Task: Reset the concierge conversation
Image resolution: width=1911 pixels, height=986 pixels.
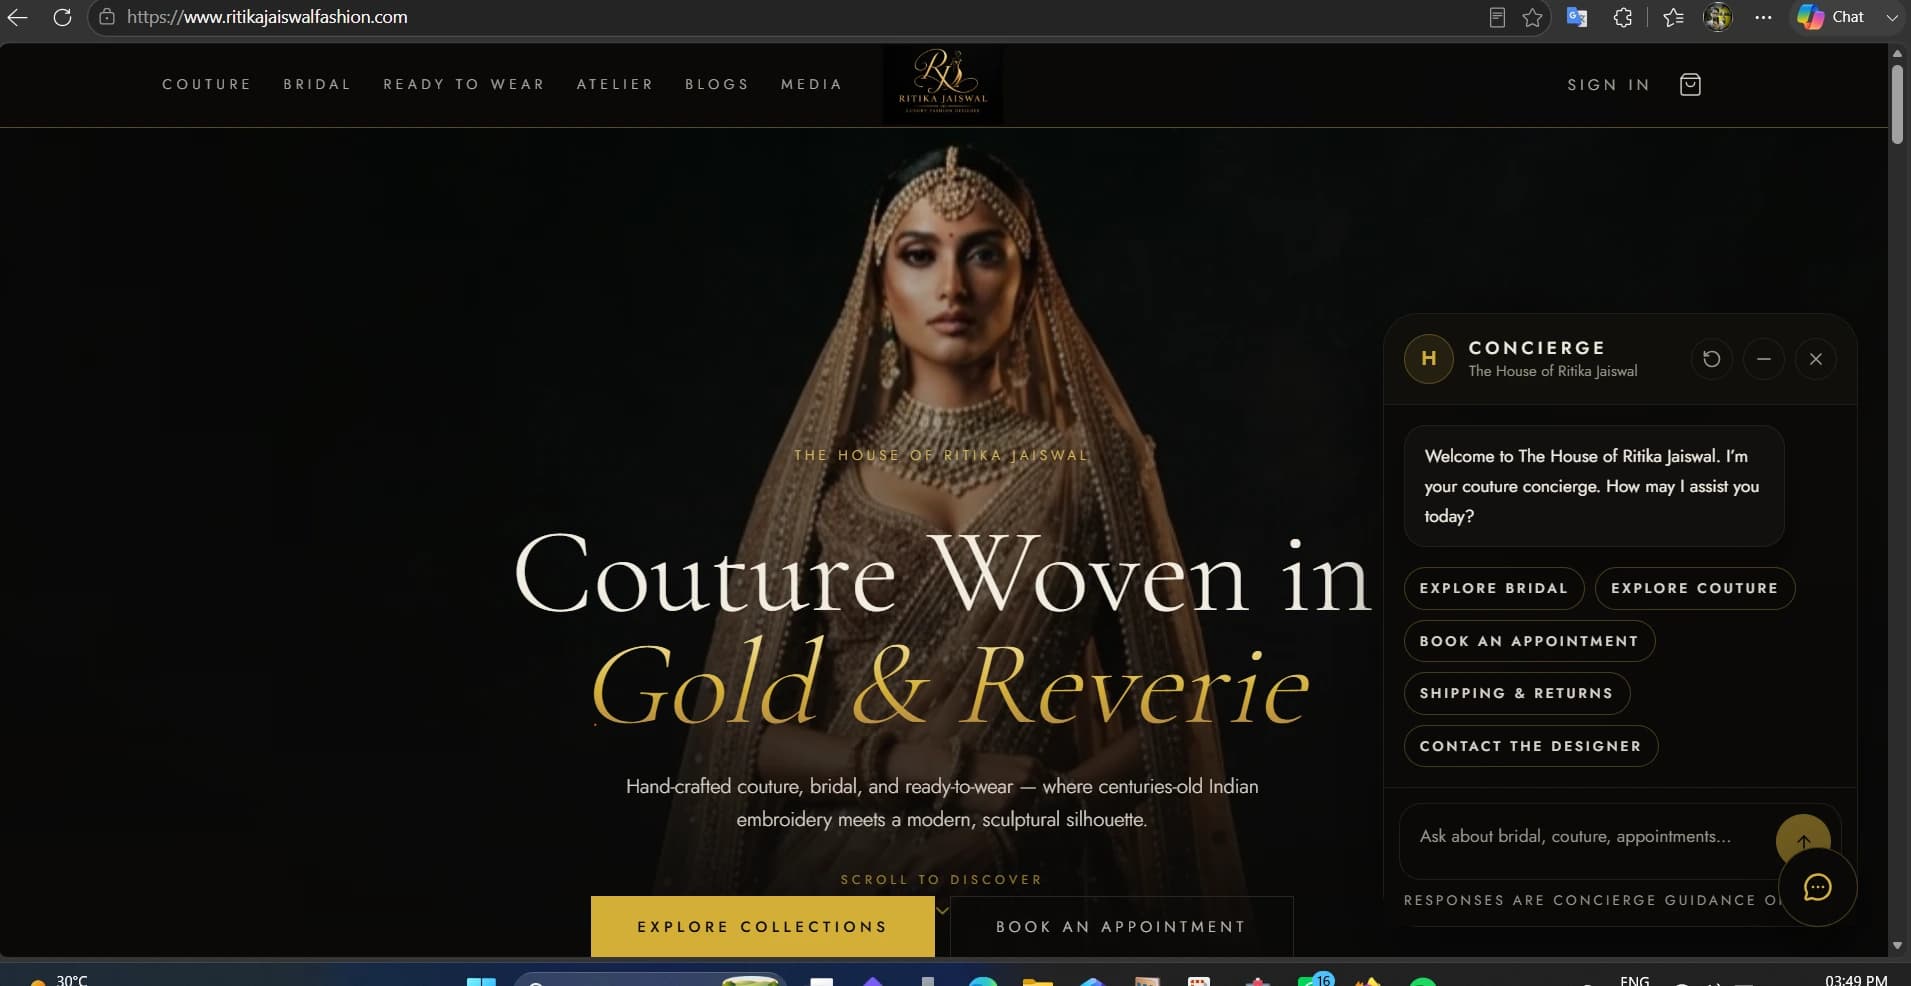Action: (x=1712, y=359)
